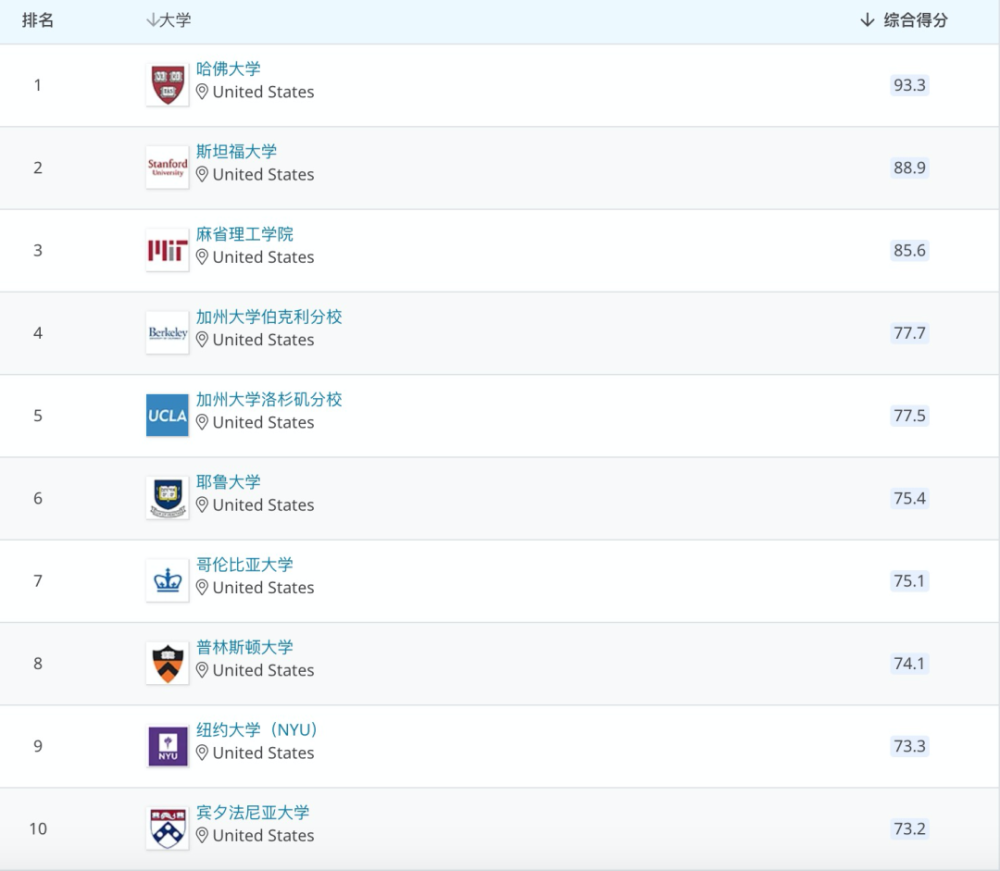This screenshot has width=1000, height=871.
Task: Click location pin icon under 麻省理工学院
Action: [202, 258]
